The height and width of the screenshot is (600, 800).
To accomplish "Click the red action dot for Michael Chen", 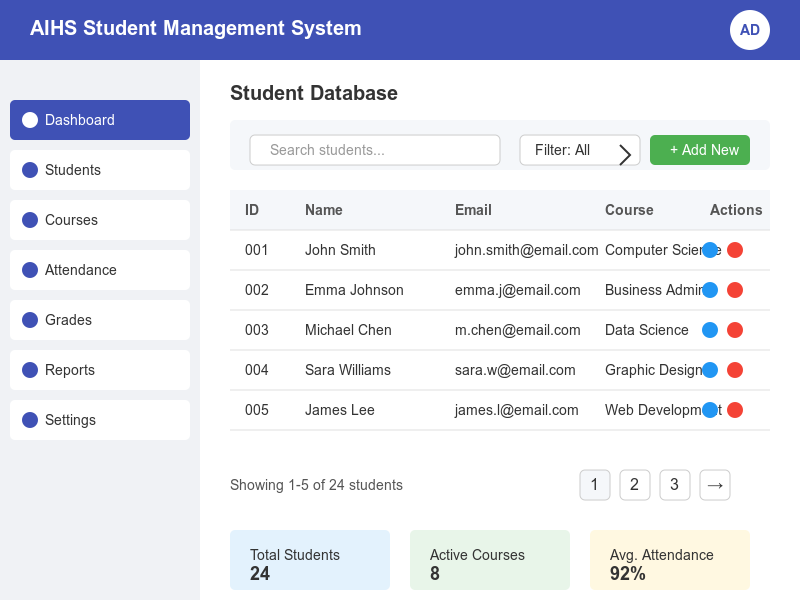I will tap(735, 330).
